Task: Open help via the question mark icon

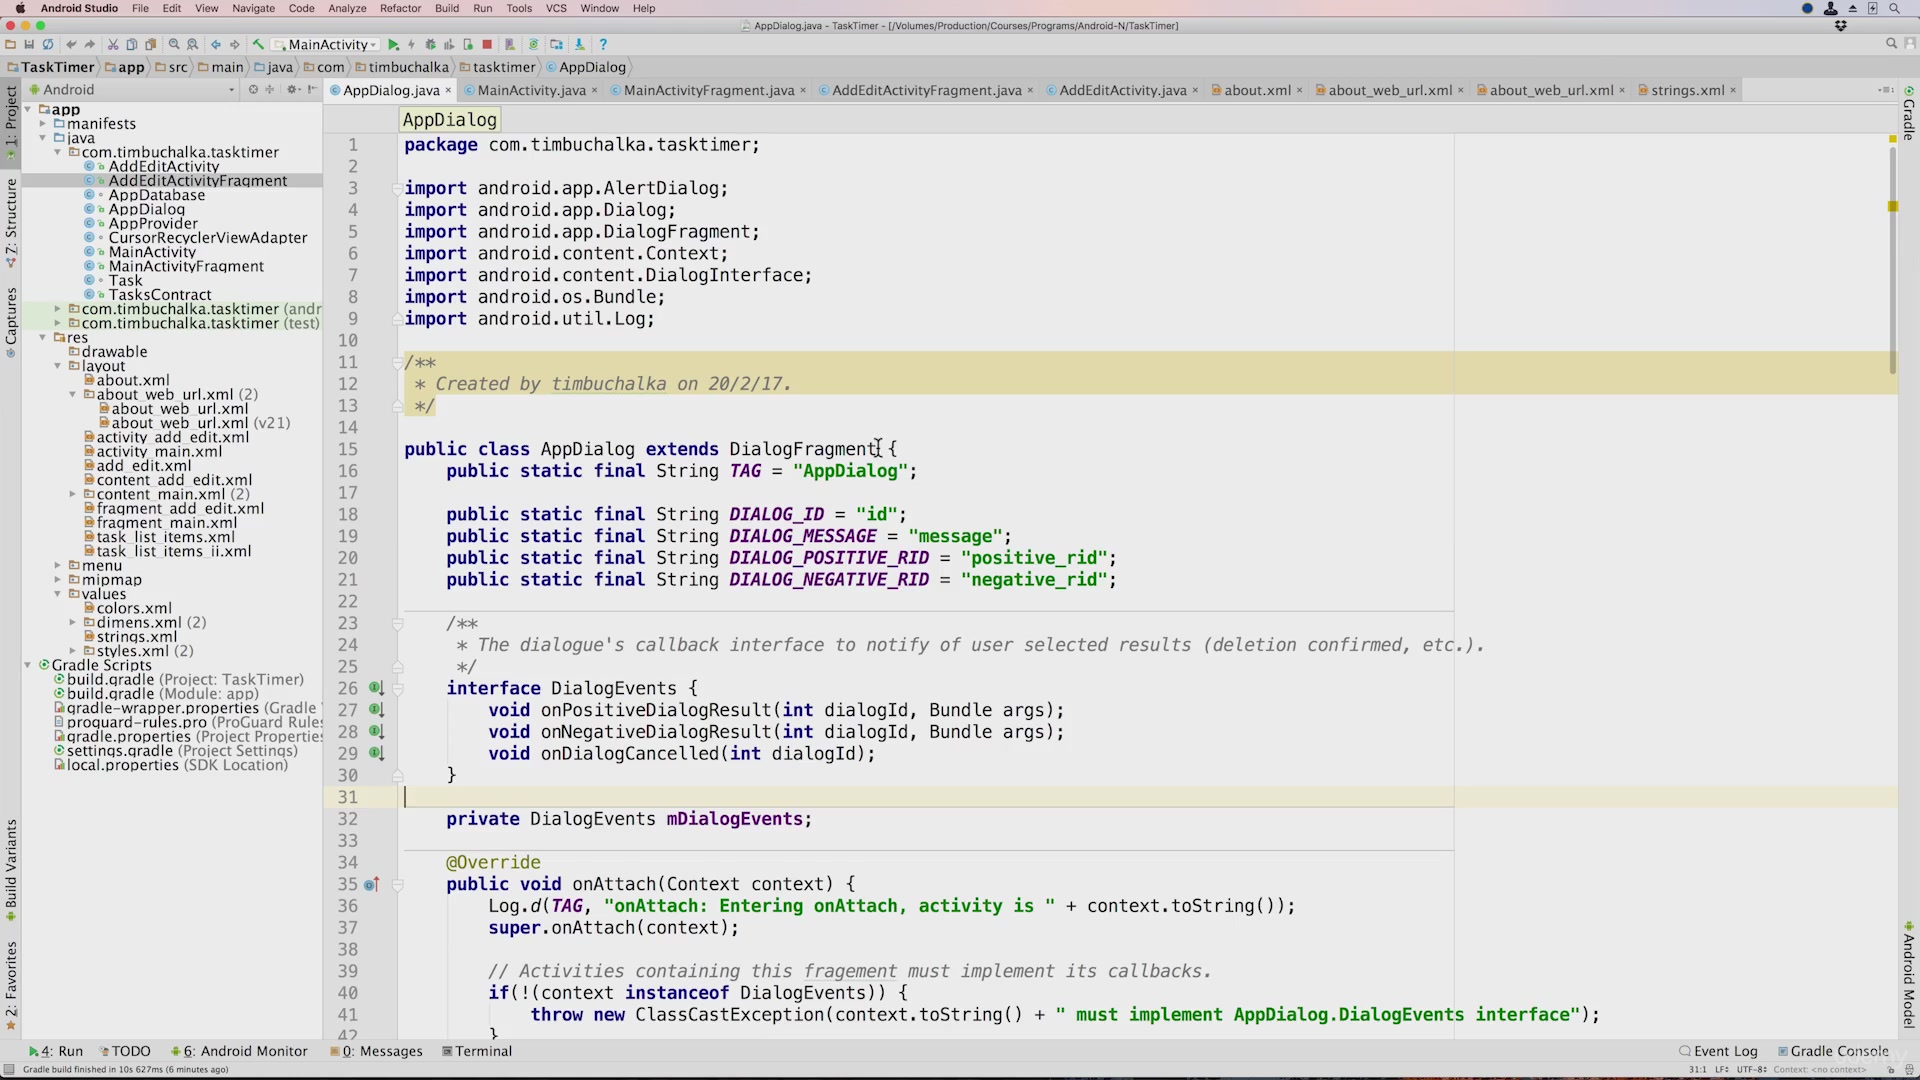Action: pos(603,45)
